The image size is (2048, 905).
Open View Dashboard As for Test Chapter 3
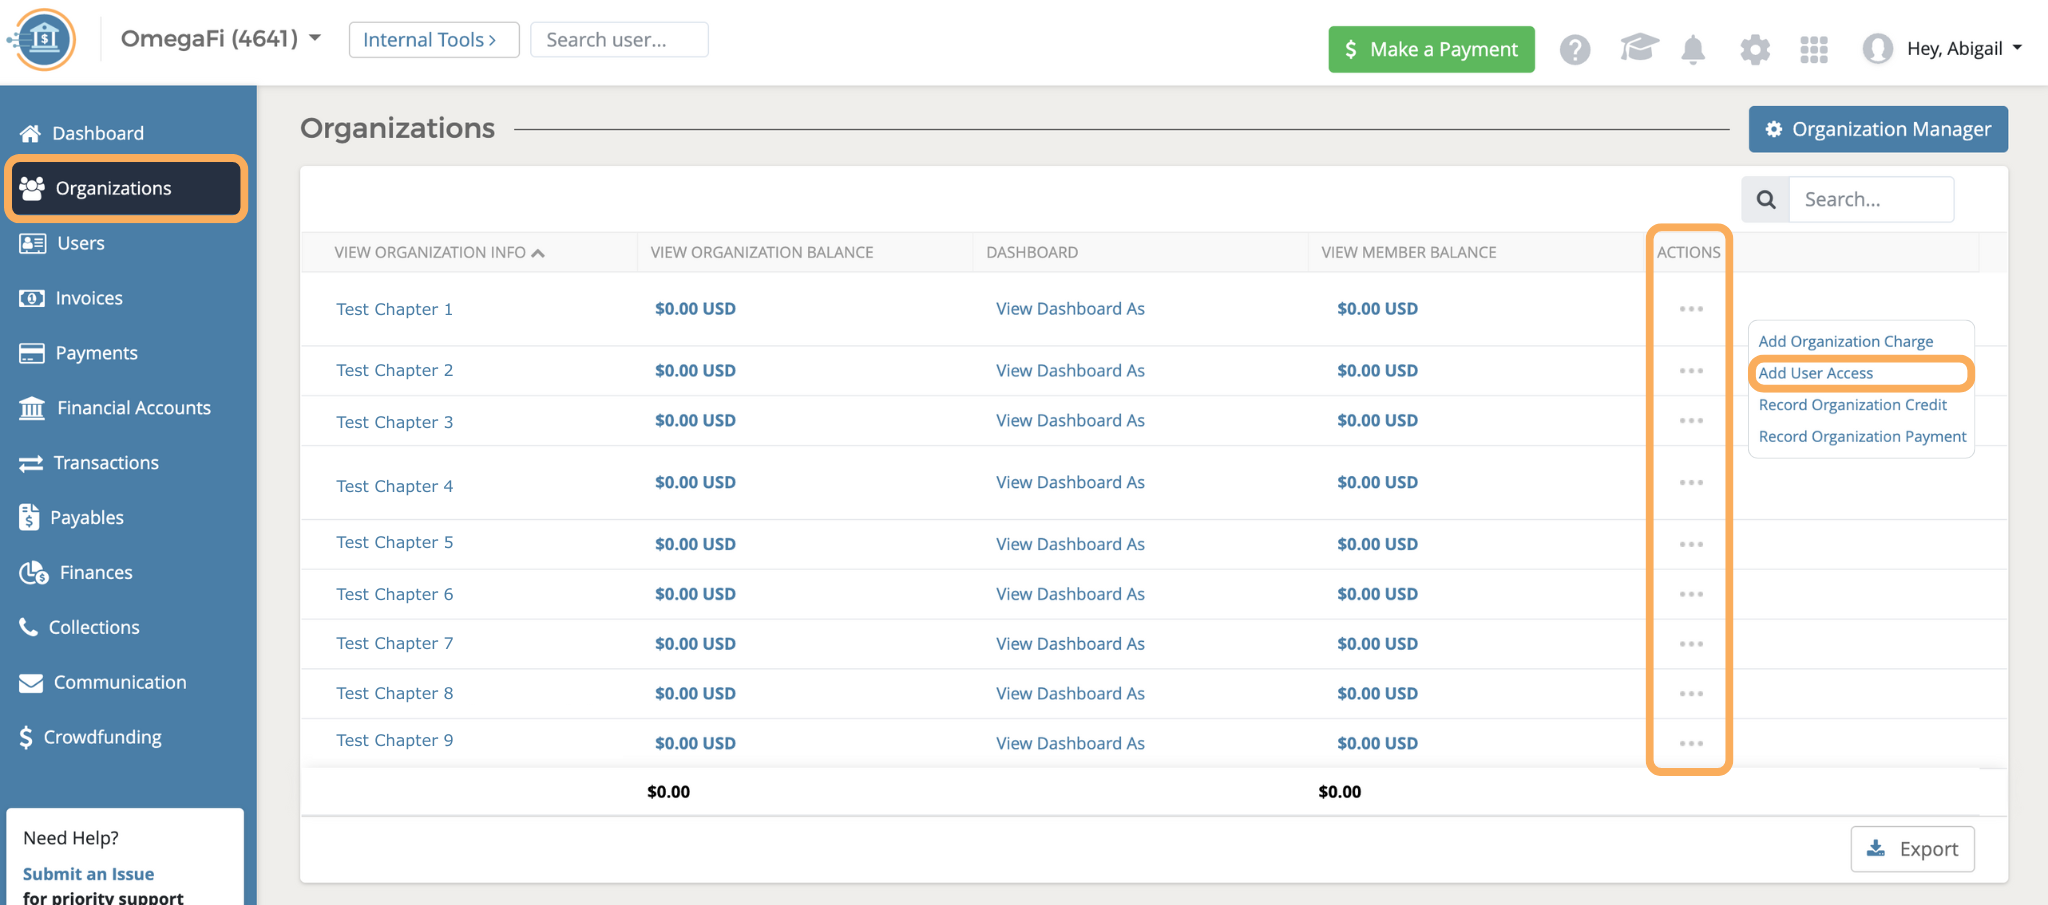[1070, 421]
